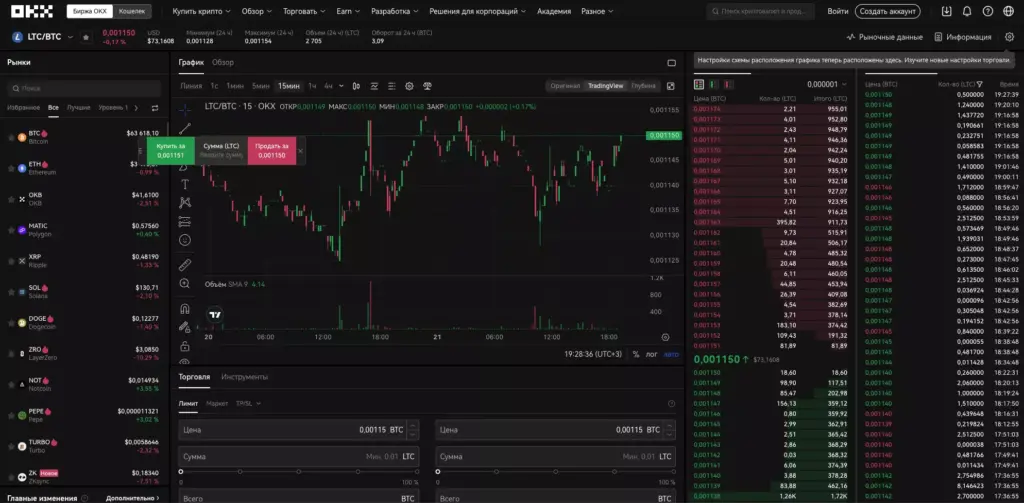The height and width of the screenshot is (503, 1024).
Task: Select the Маркет order tab
Action: tap(217, 404)
